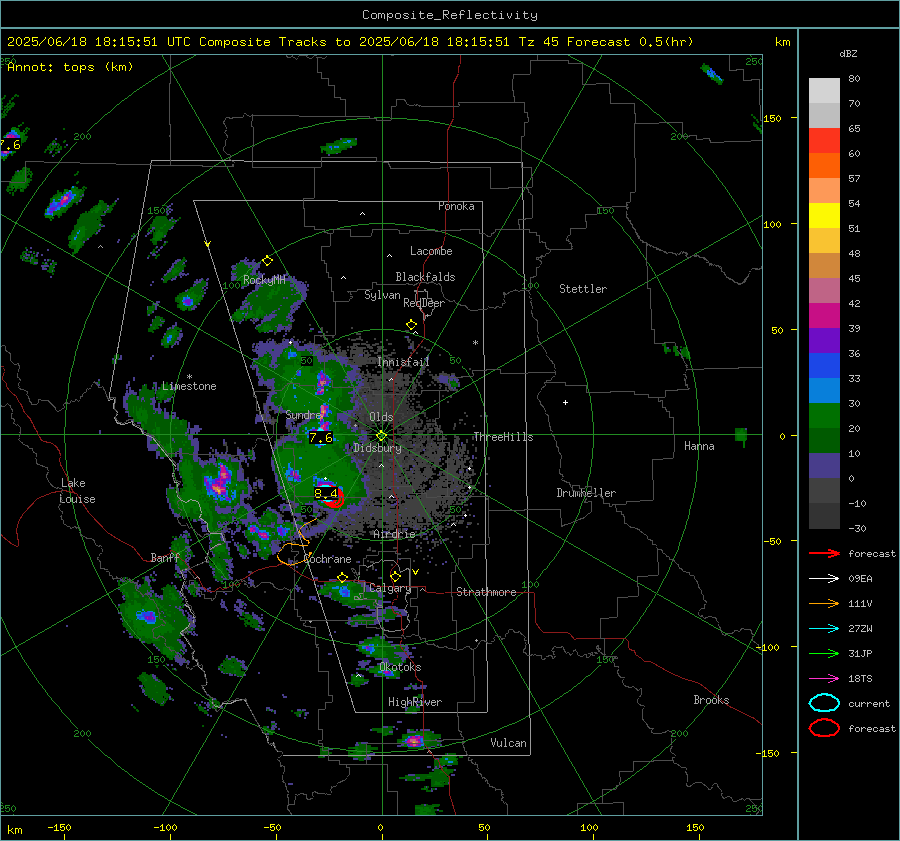900x841 pixels.
Task: Select storm top label 7.6 near Sundre
Action: [321, 438]
